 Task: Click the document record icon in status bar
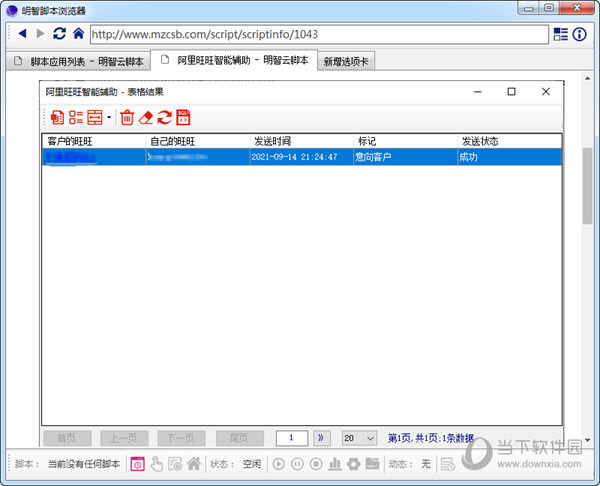pos(175,464)
